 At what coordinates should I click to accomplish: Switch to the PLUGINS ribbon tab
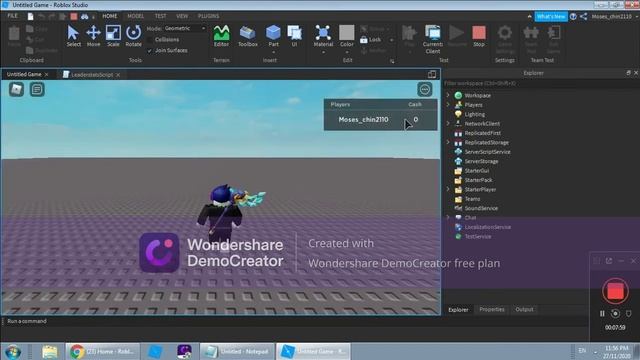click(x=208, y=16)
